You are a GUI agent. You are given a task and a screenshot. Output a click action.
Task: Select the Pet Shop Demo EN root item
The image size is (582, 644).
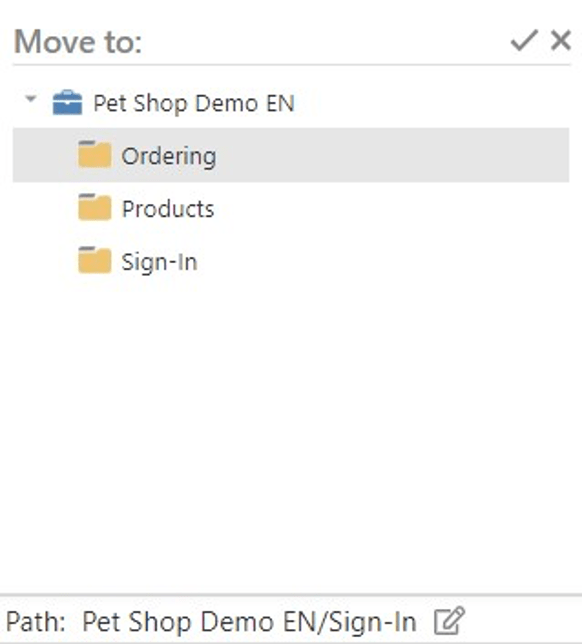(x=194, y=103)
